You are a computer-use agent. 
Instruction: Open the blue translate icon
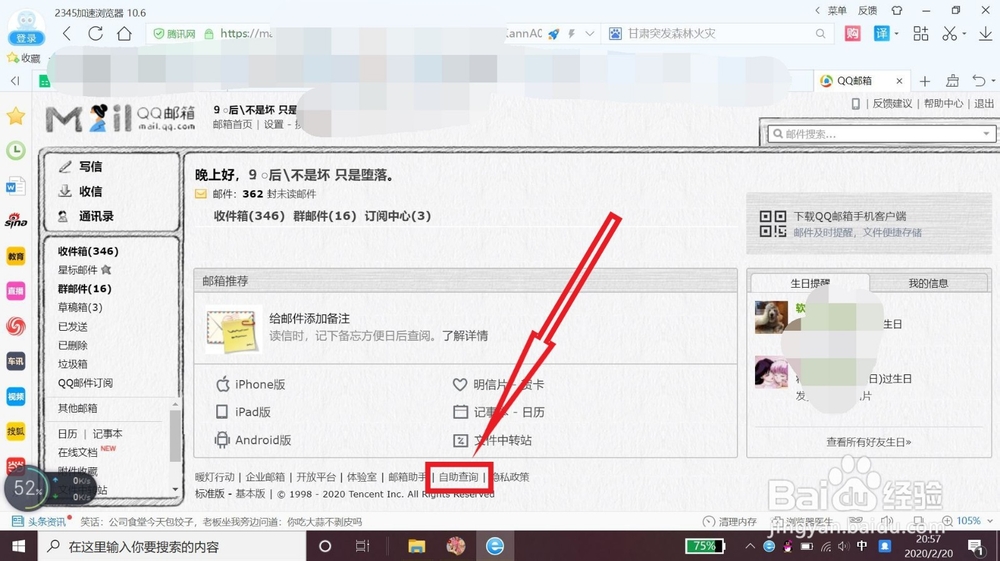tap(881, 34)
